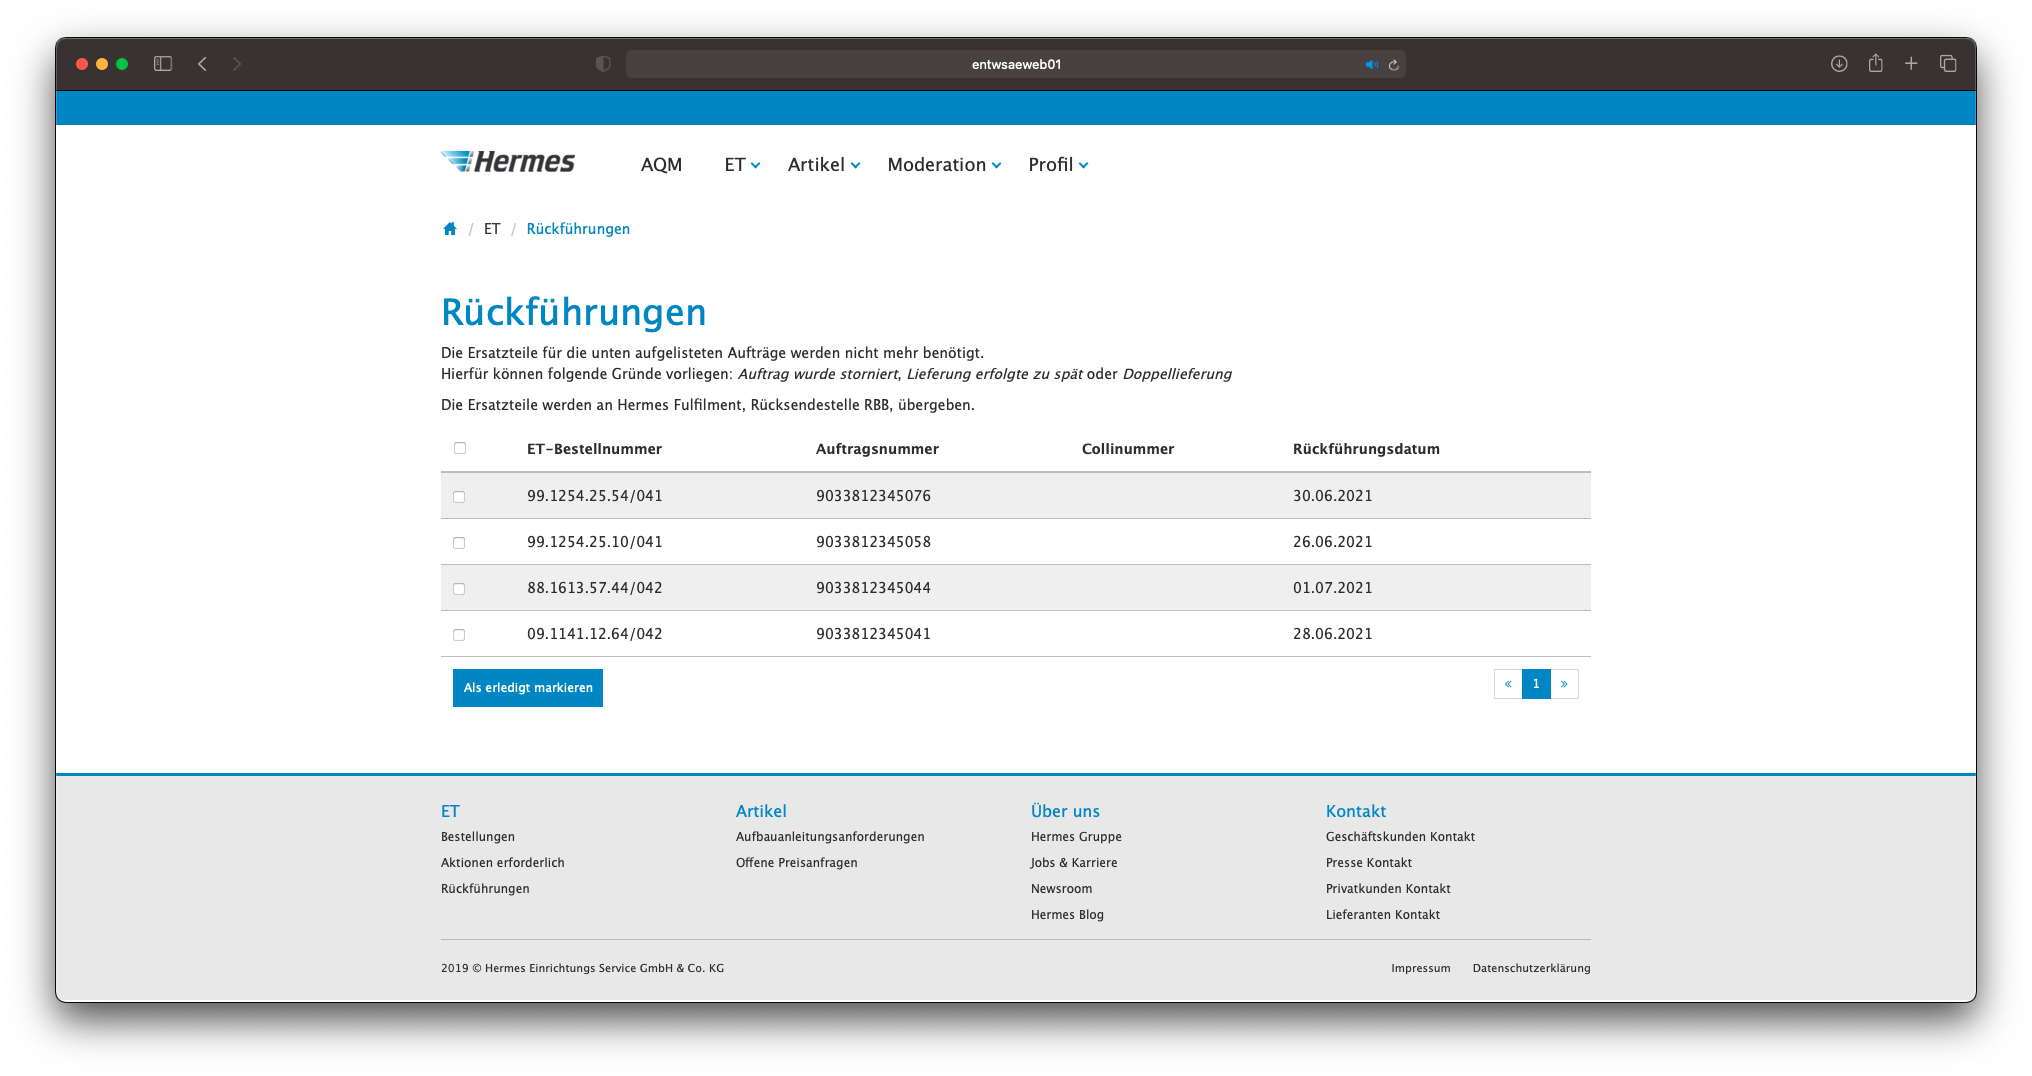Click the Safari address bar

(1016, 64)
